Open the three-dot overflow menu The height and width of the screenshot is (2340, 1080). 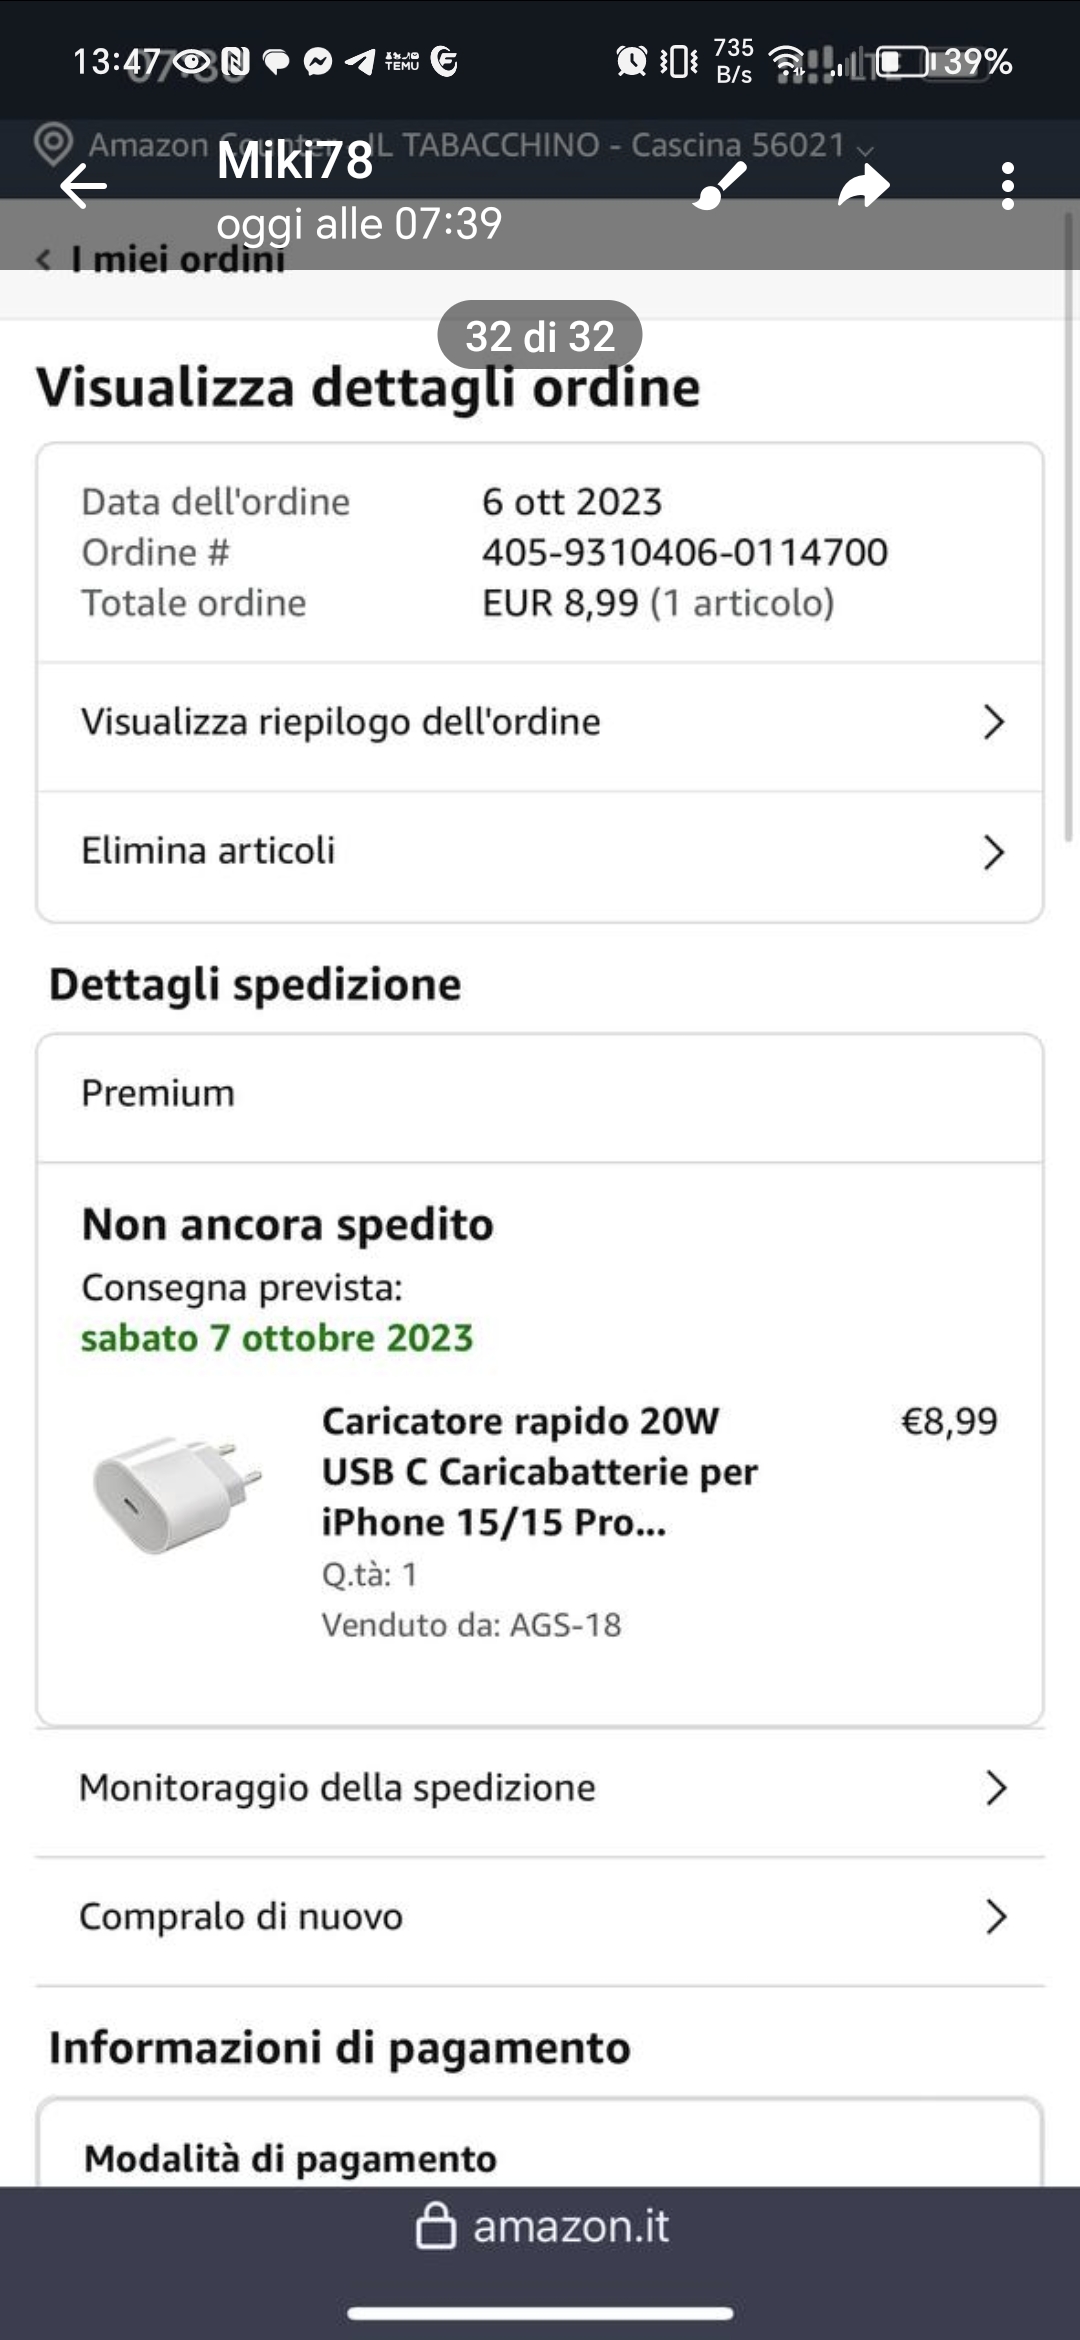pos(1007,186)
